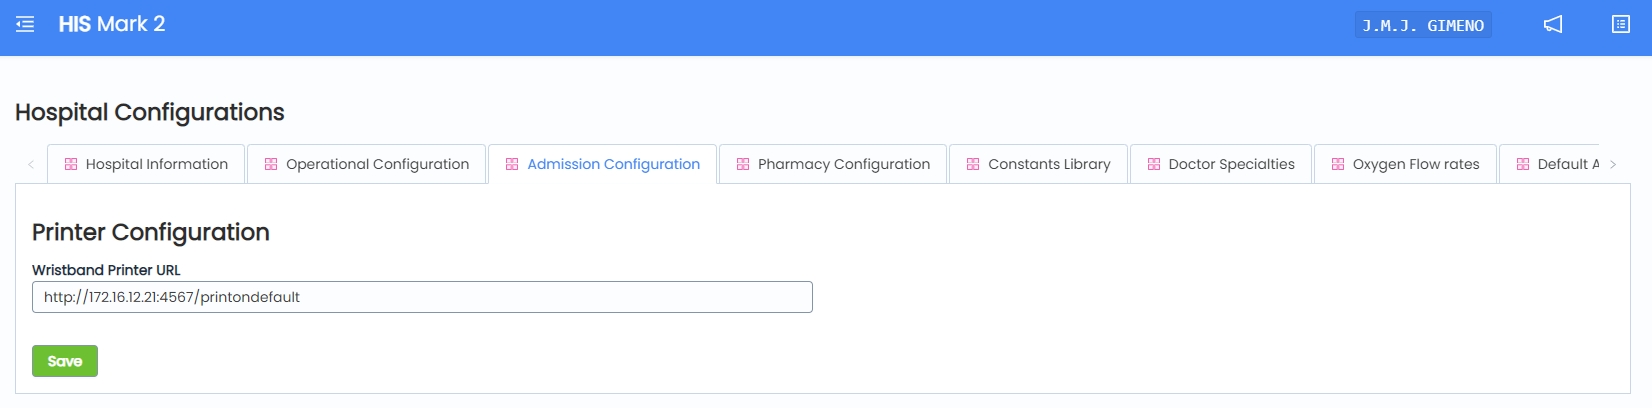Click the Pharmacy Configuration tab icon
Viewport: 1652px width, 408px height.
743,164
